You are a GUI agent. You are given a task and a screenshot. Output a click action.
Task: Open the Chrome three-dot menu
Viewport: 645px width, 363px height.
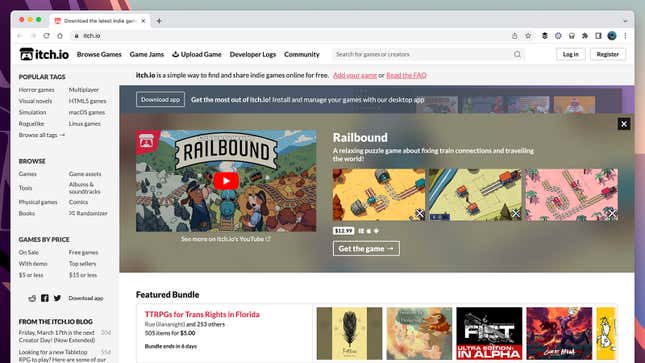(x=625, y=36)
